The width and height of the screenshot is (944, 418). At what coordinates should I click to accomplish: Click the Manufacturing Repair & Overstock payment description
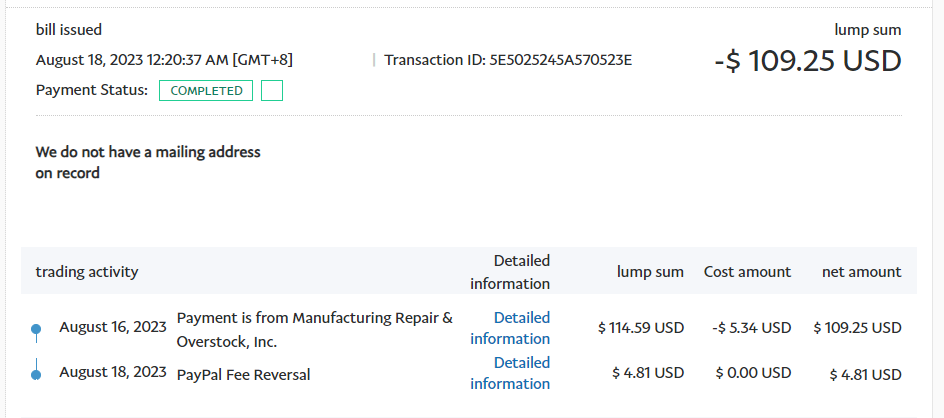point(314,329)
